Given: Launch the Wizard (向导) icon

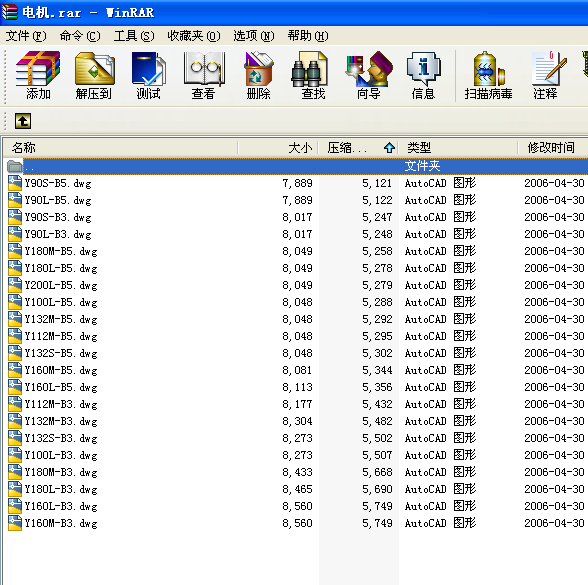Looking at the screenshot, I should pyautogui.click(x=369, y=69).
